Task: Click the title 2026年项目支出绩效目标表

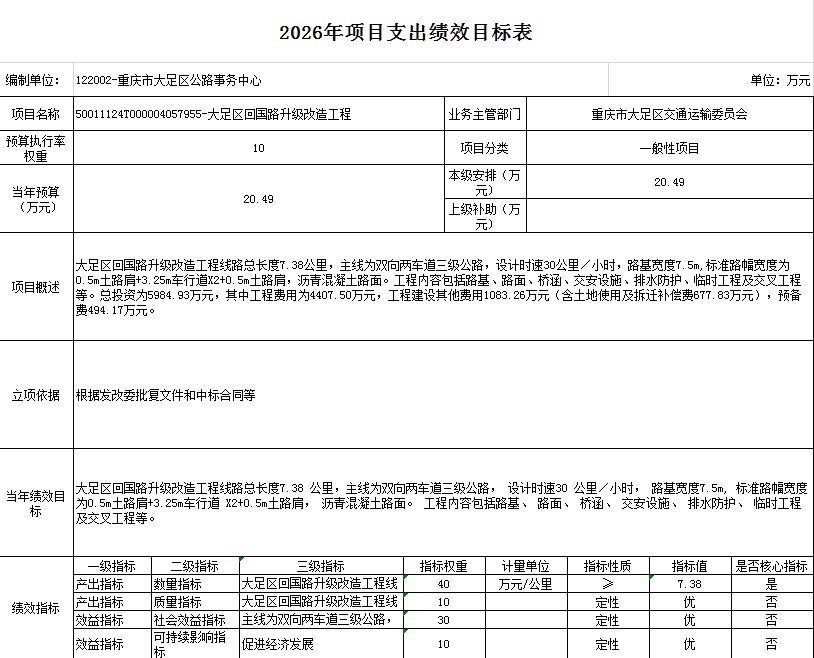Action: coord(406,33)
